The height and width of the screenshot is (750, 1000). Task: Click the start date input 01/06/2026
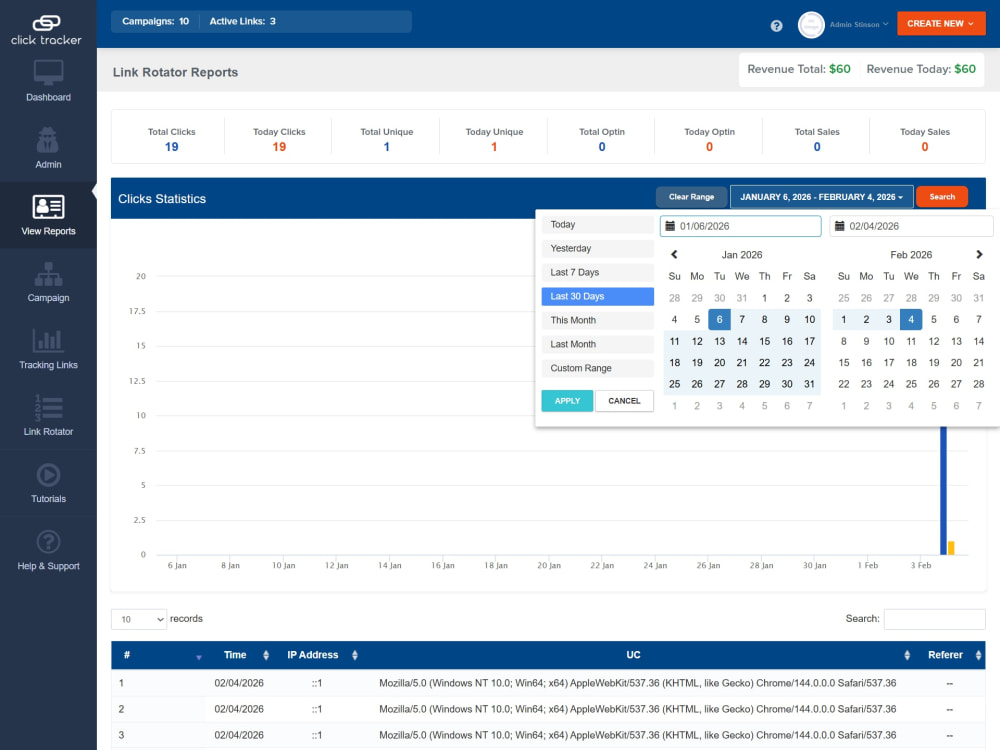click(x=740, y=226)
